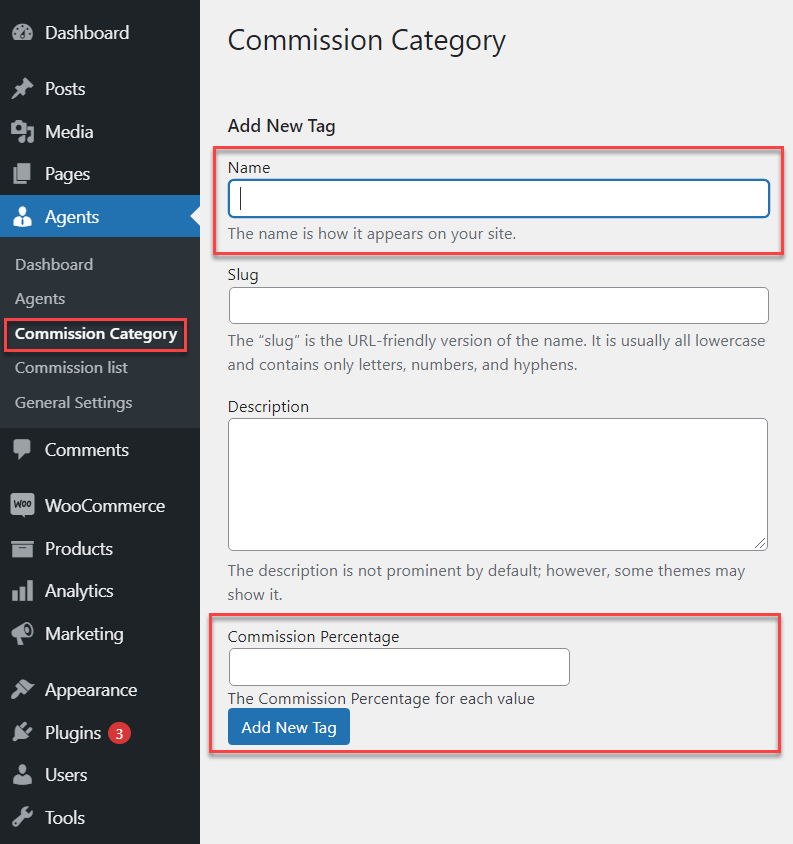Click the Tools wrench icon
Screen dimensions: 793x844
tap(22, 817)
